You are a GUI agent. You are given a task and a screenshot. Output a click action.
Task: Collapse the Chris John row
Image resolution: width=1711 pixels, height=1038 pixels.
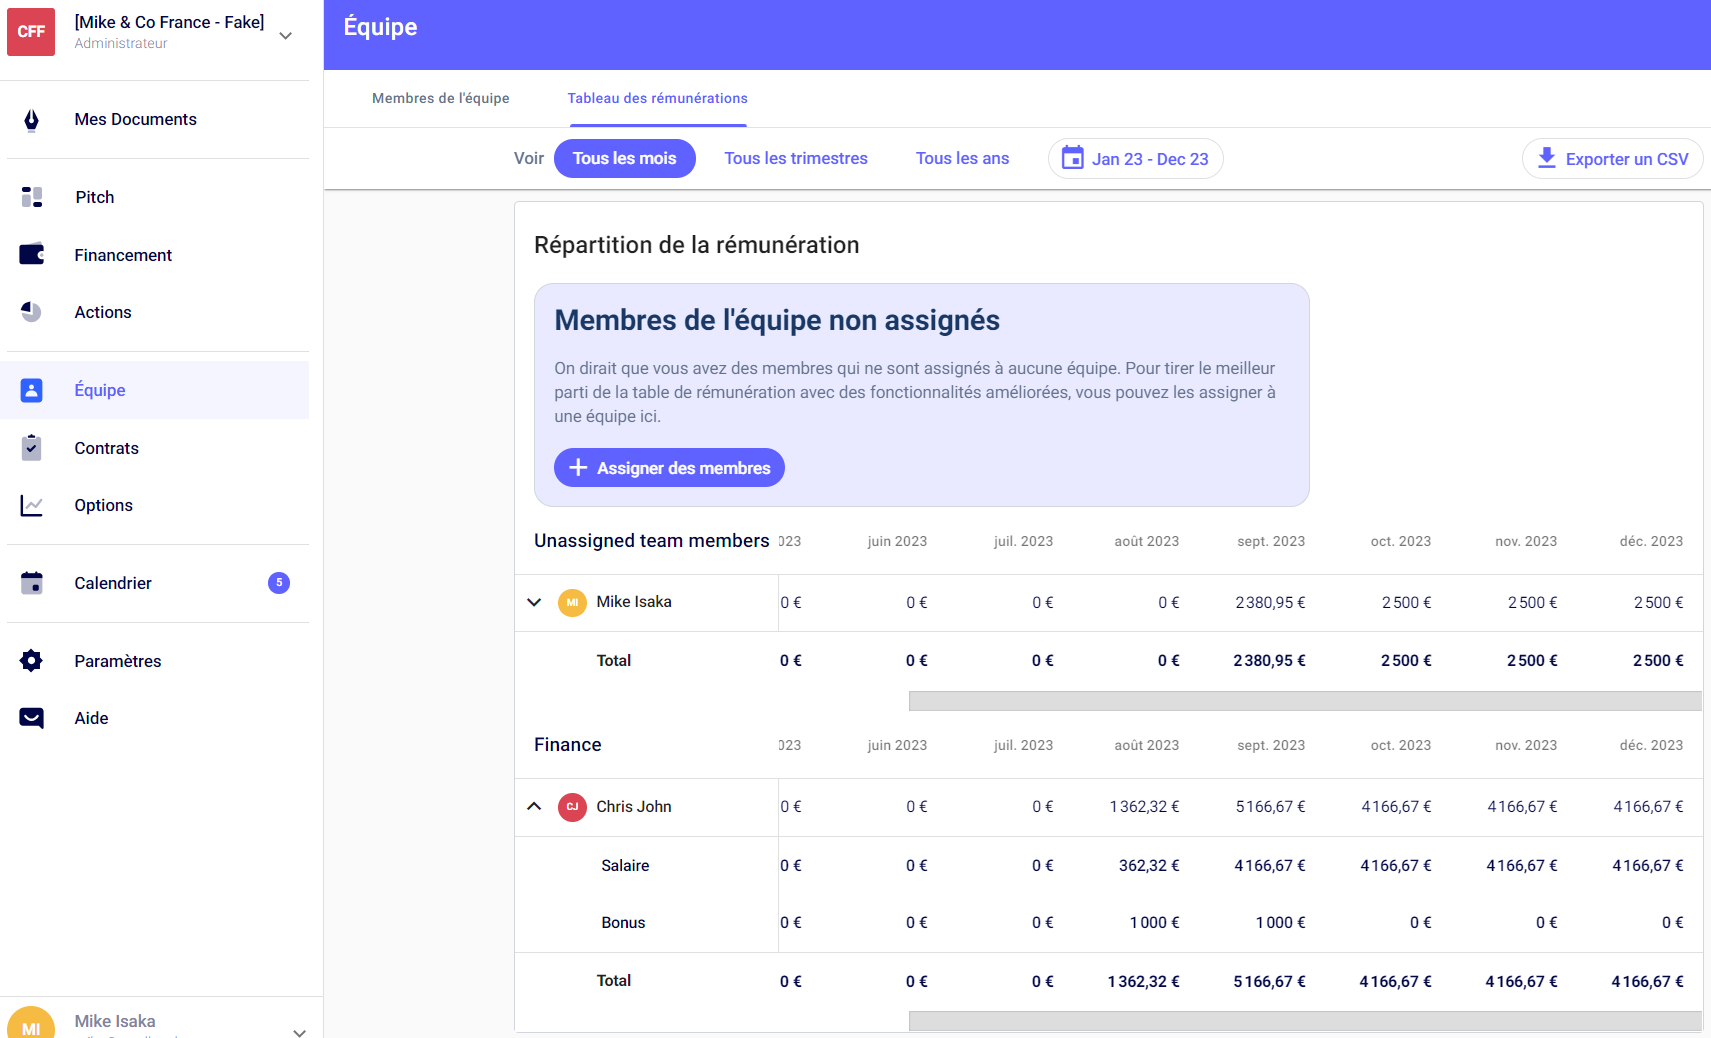[534, 806]
